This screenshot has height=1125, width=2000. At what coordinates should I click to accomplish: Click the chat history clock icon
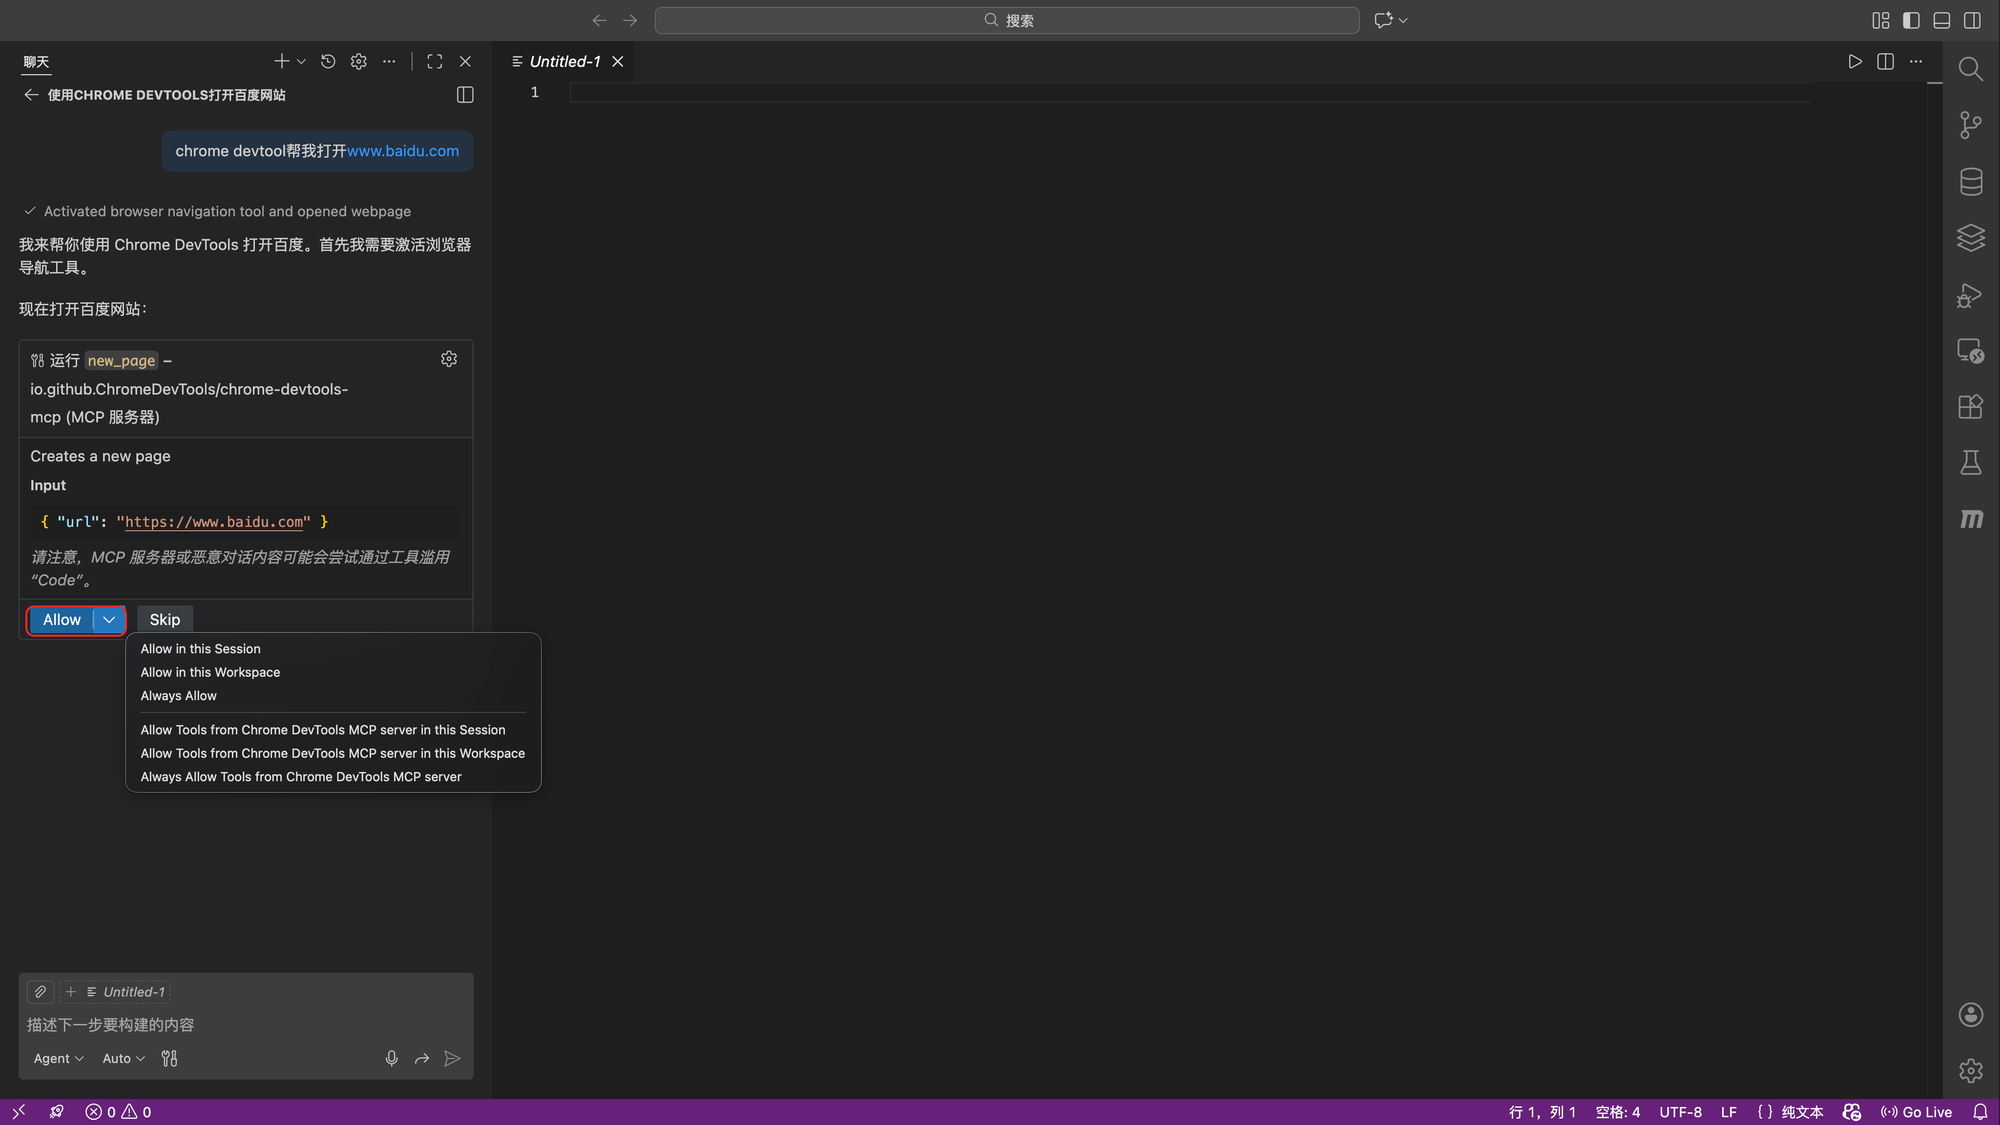tap(328, 62)
